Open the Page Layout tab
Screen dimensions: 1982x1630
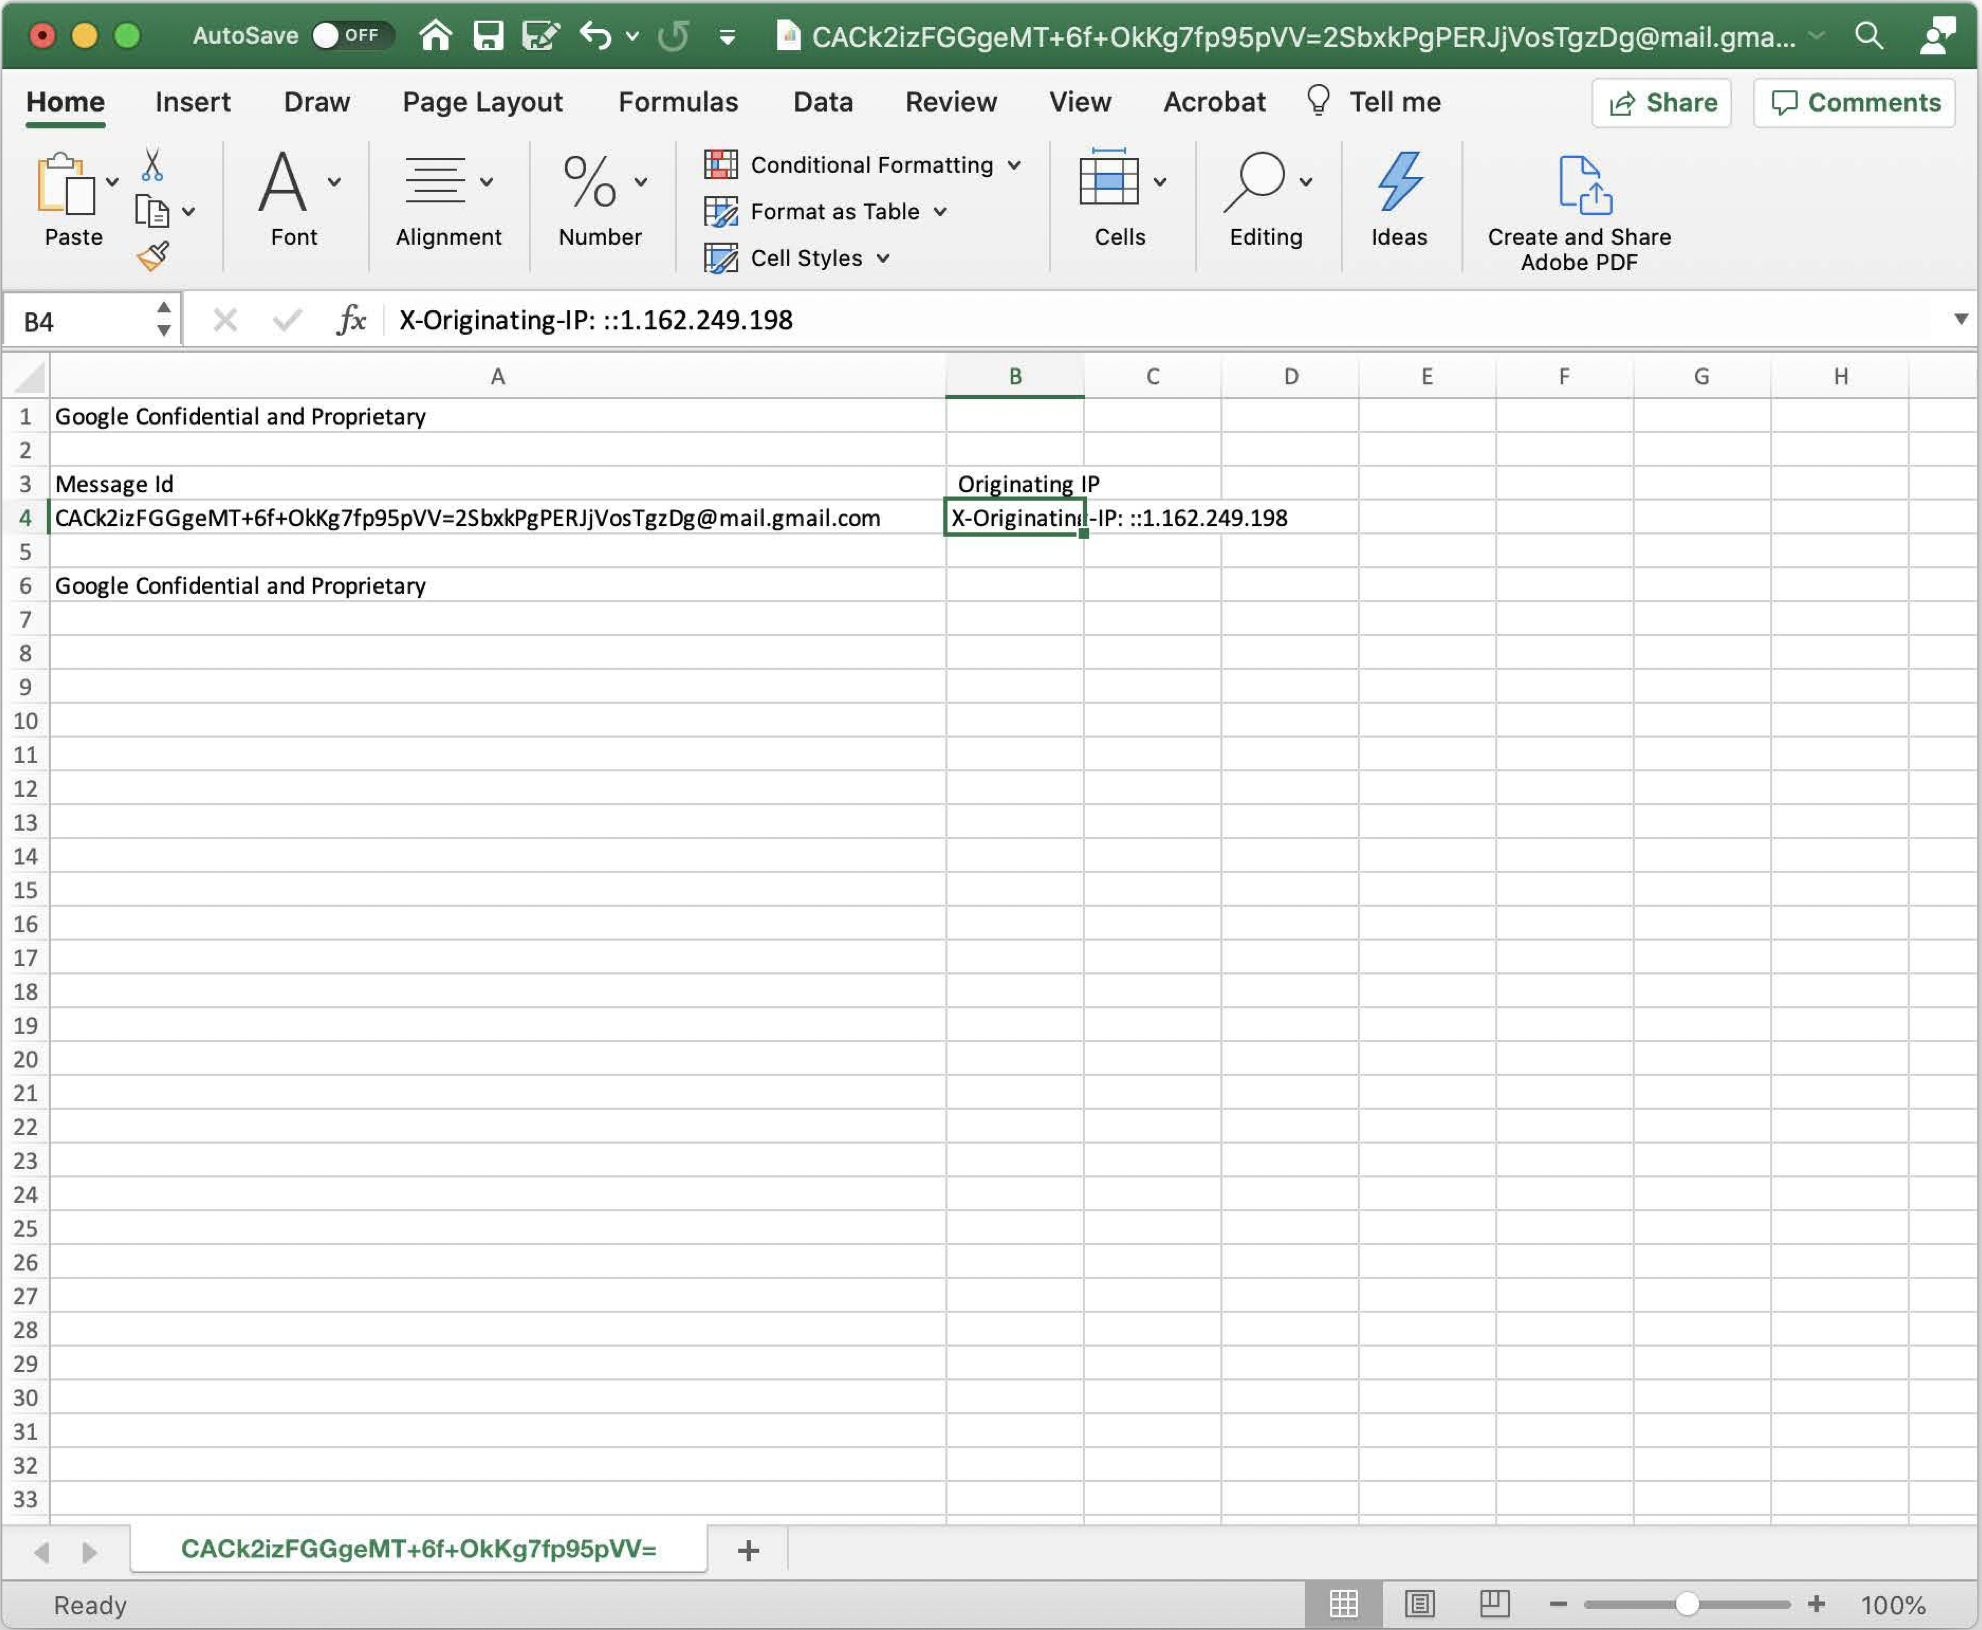coord(482,102)
